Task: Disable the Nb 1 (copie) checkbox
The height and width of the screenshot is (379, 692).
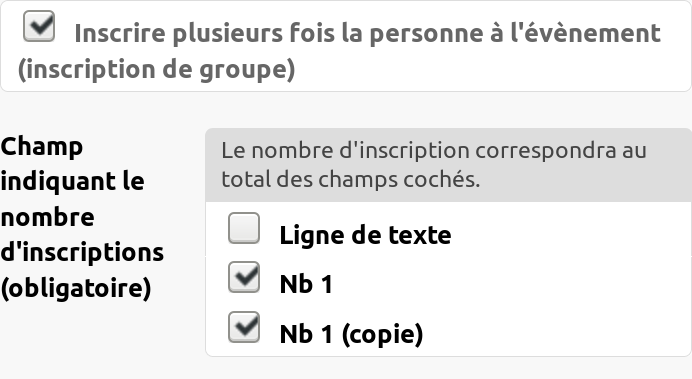Action: pos(244,327)
